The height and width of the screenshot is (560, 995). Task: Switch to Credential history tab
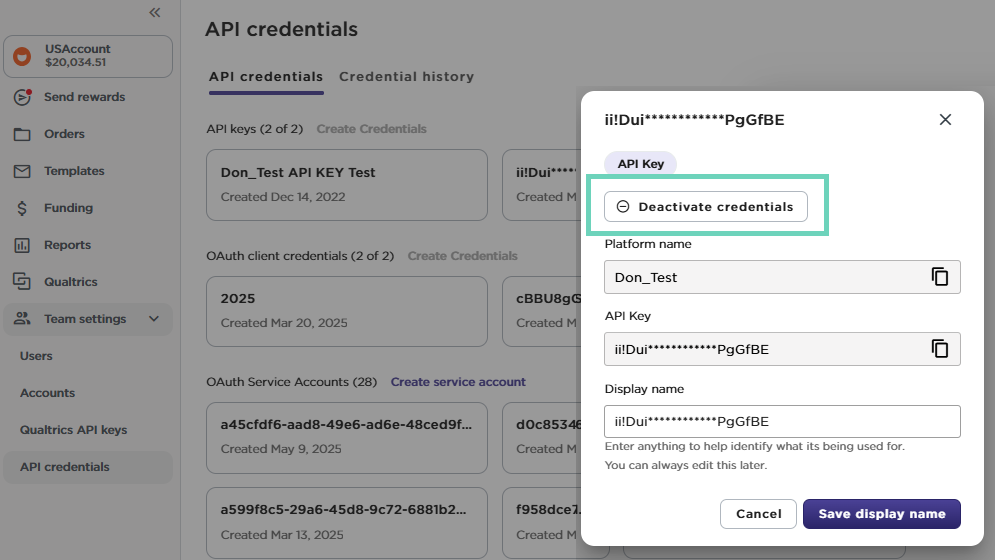(406, 77)
